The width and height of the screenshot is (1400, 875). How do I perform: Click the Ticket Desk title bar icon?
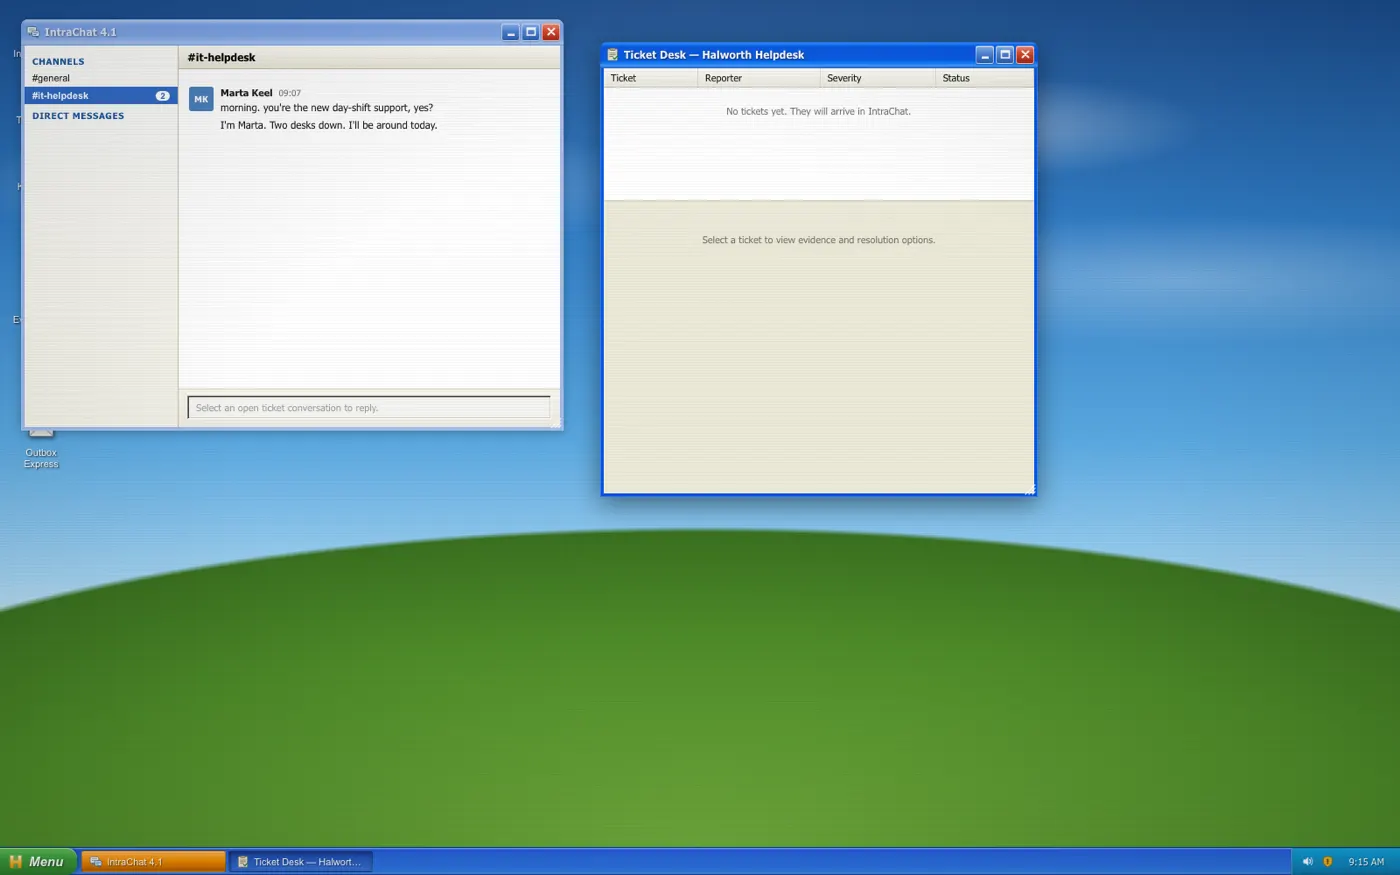[613, 55]
